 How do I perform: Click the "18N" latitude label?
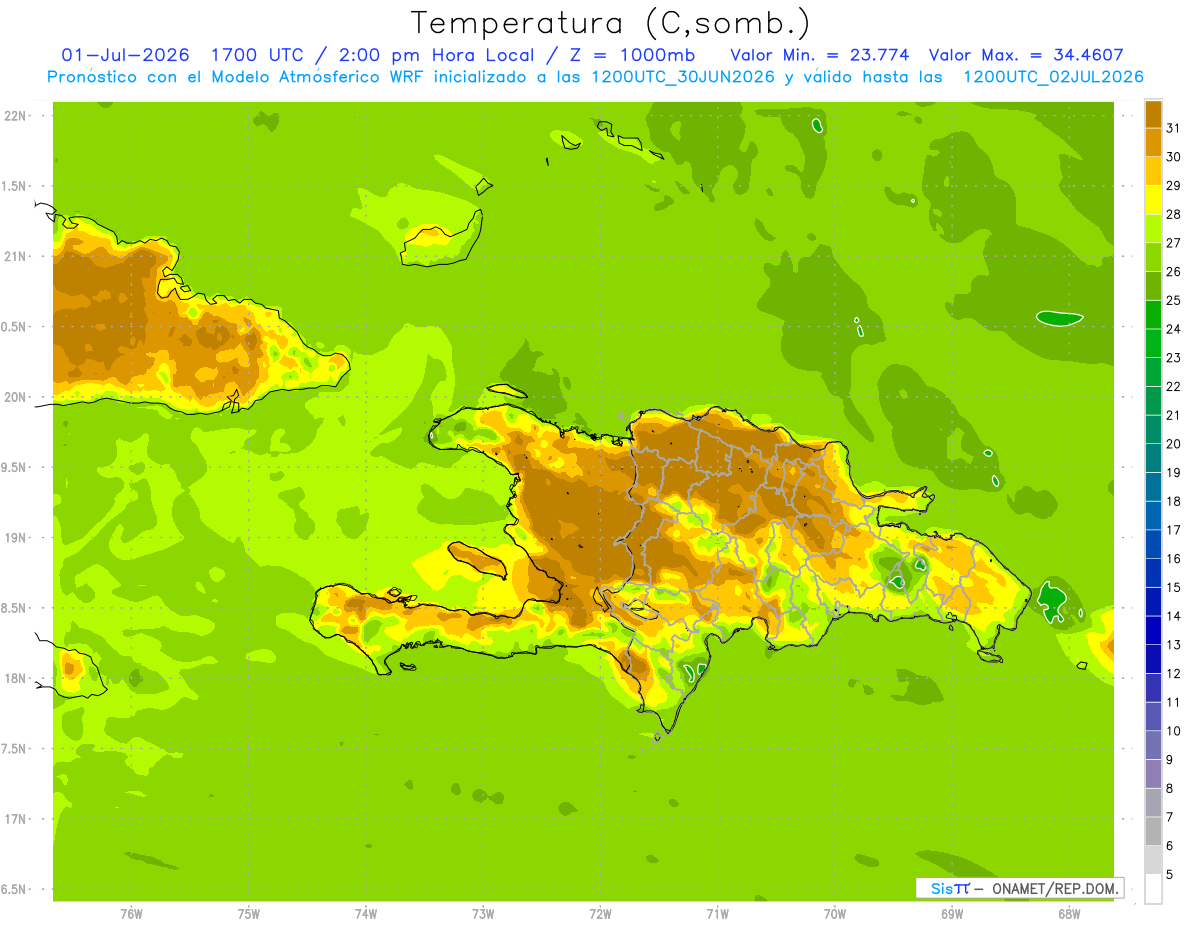tap(16, 678)
